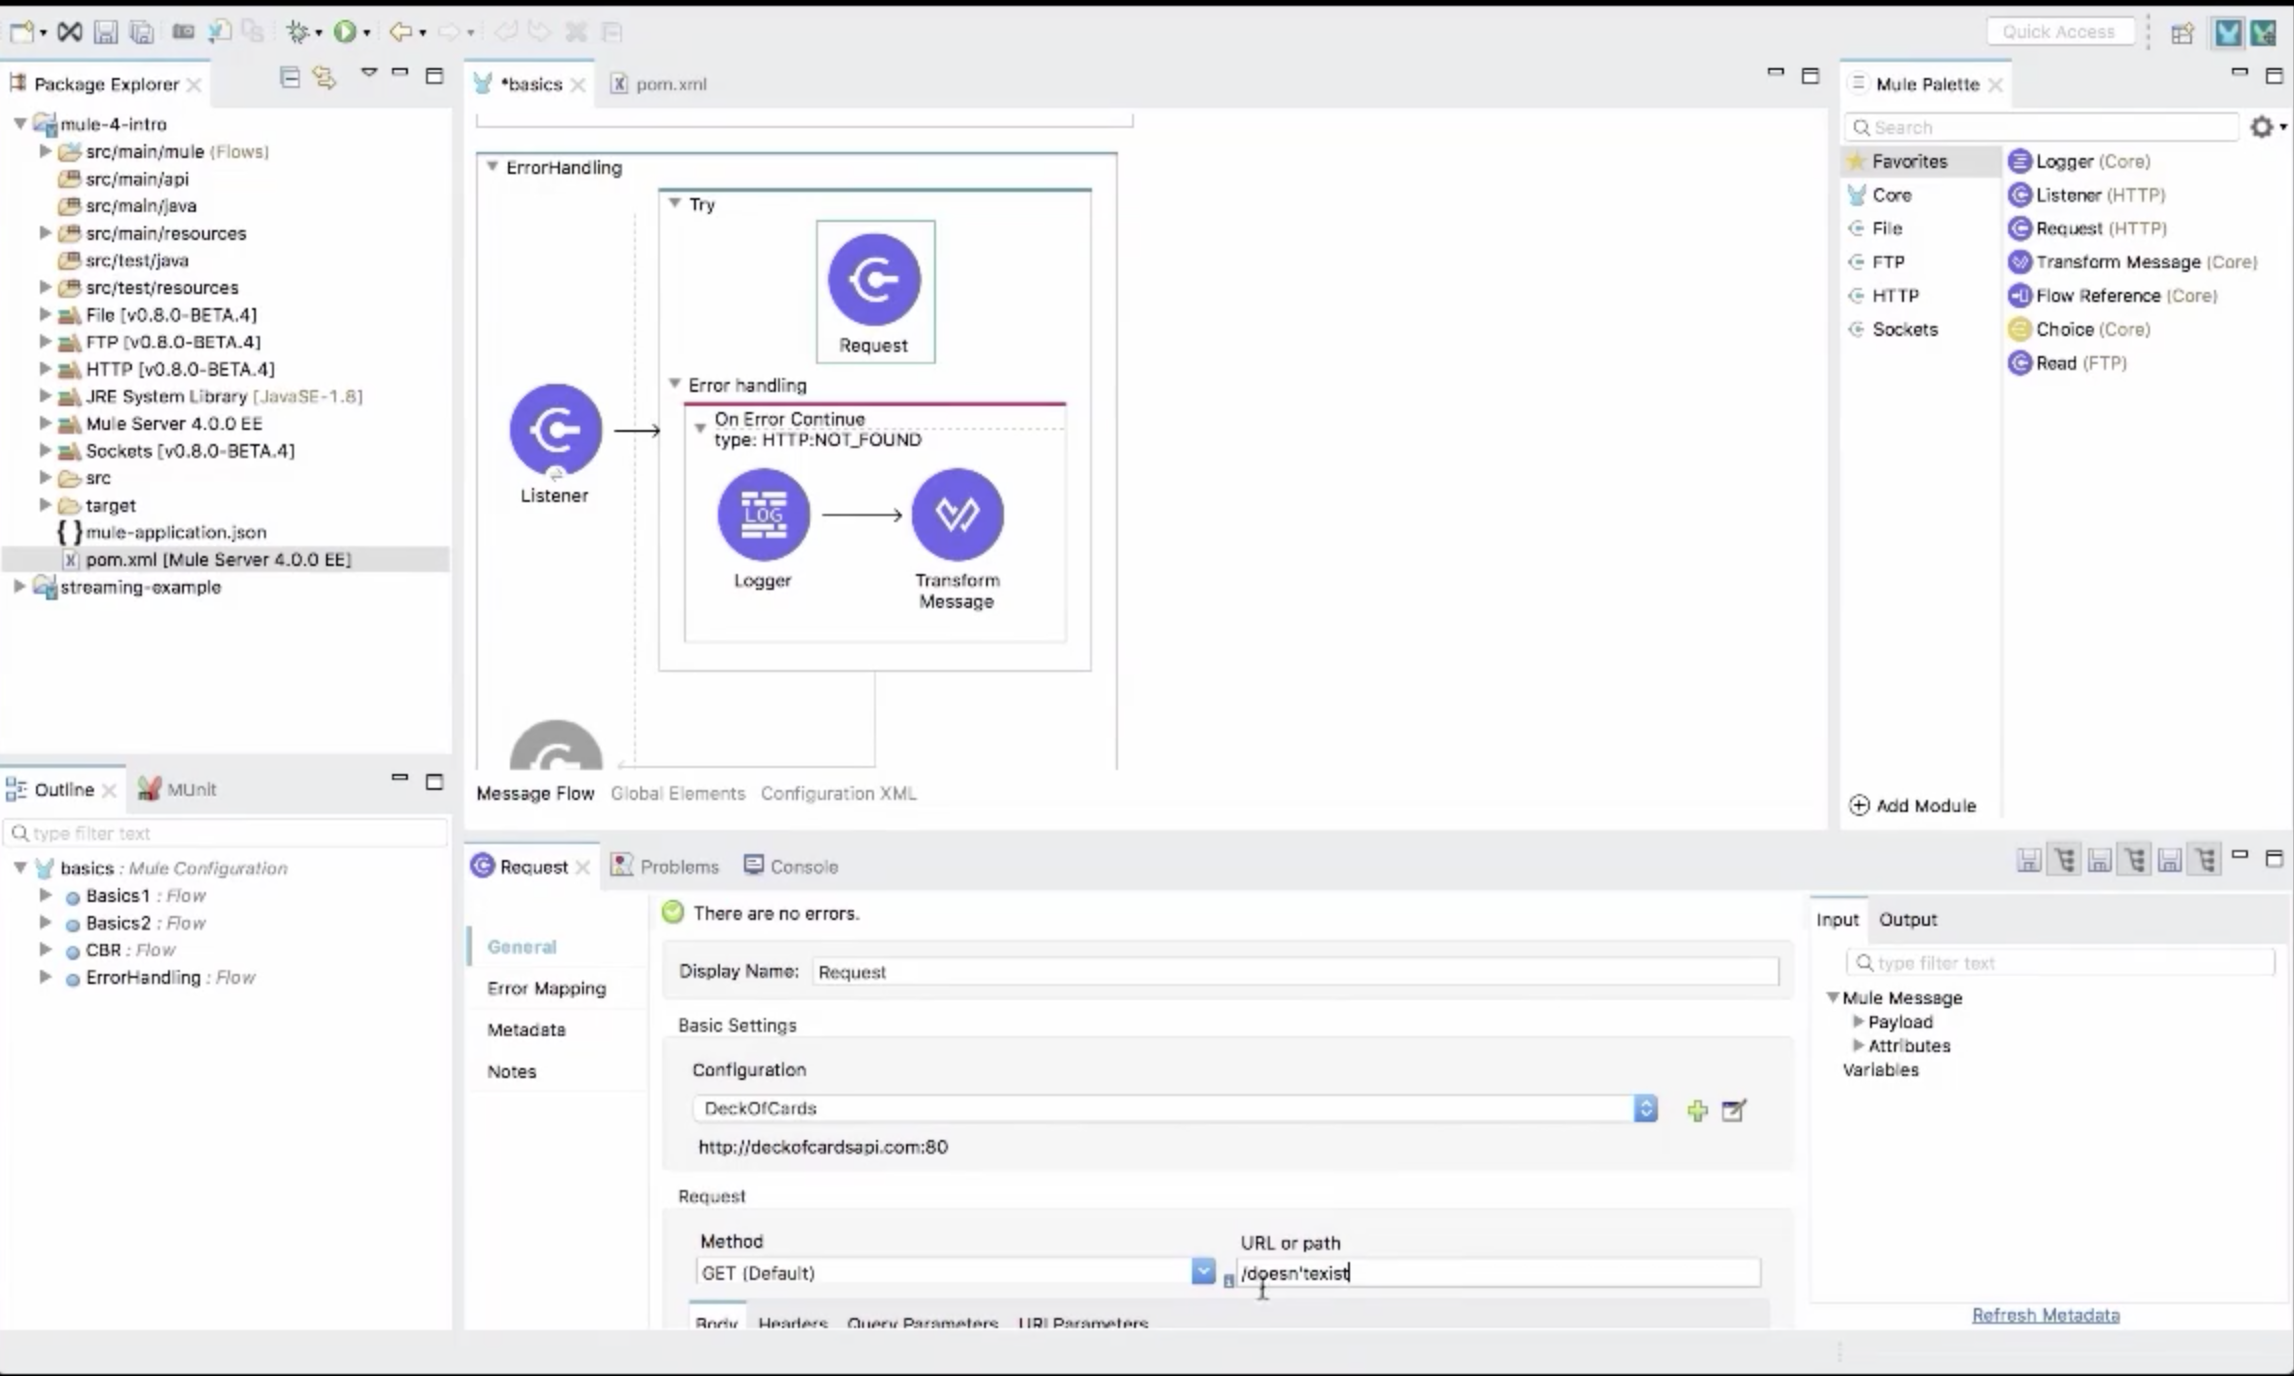Viewport: 2294px width, 1376px height.
Task: Click the Listener source icon in flow
Action: [x=555, y=430]
